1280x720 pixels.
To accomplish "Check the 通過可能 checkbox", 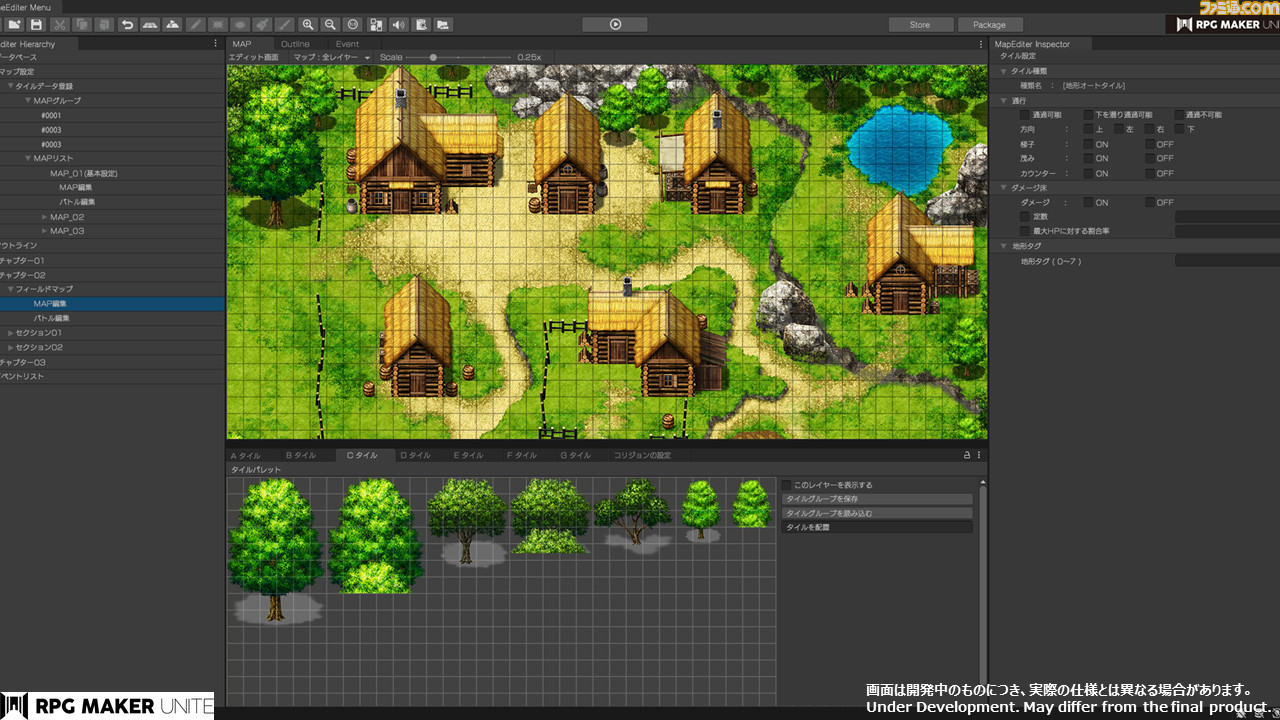I will point(1025,115).
